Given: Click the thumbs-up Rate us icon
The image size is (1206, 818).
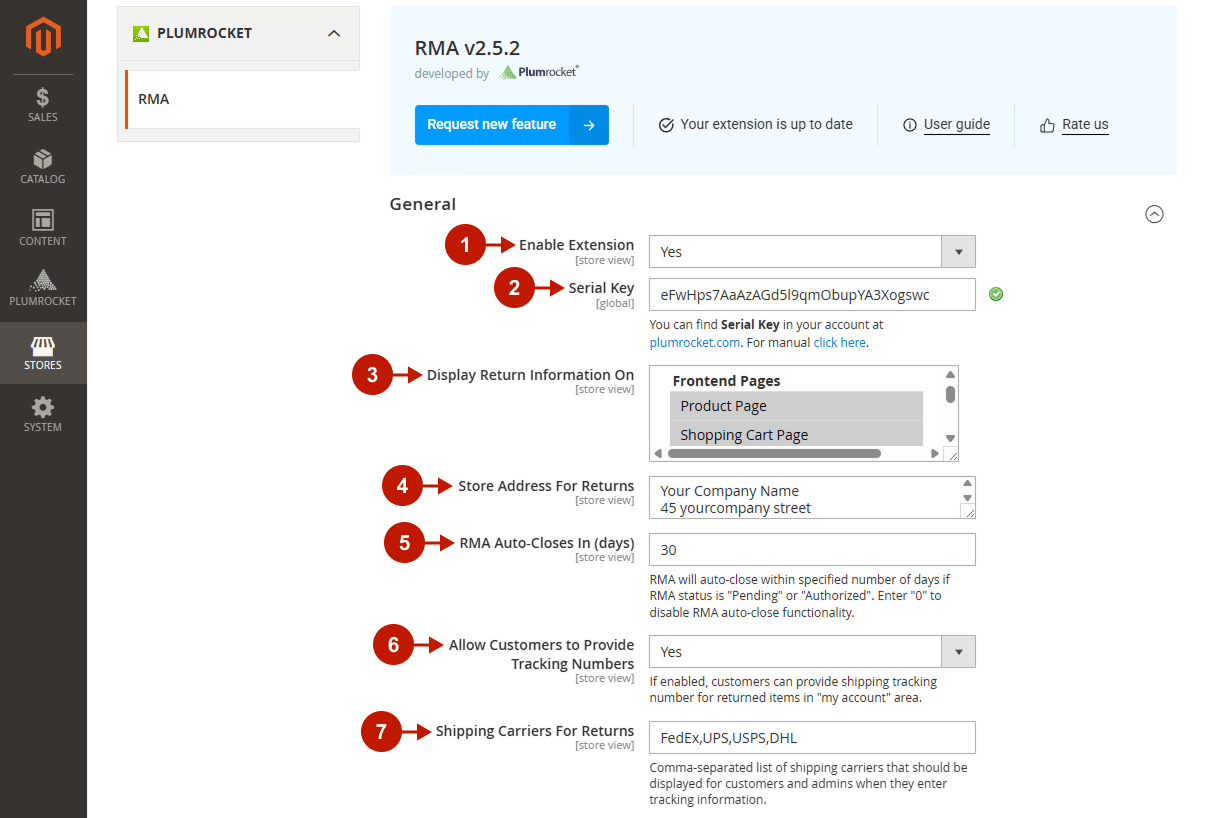Looking at the screenshot, I should click(1047, 125).
